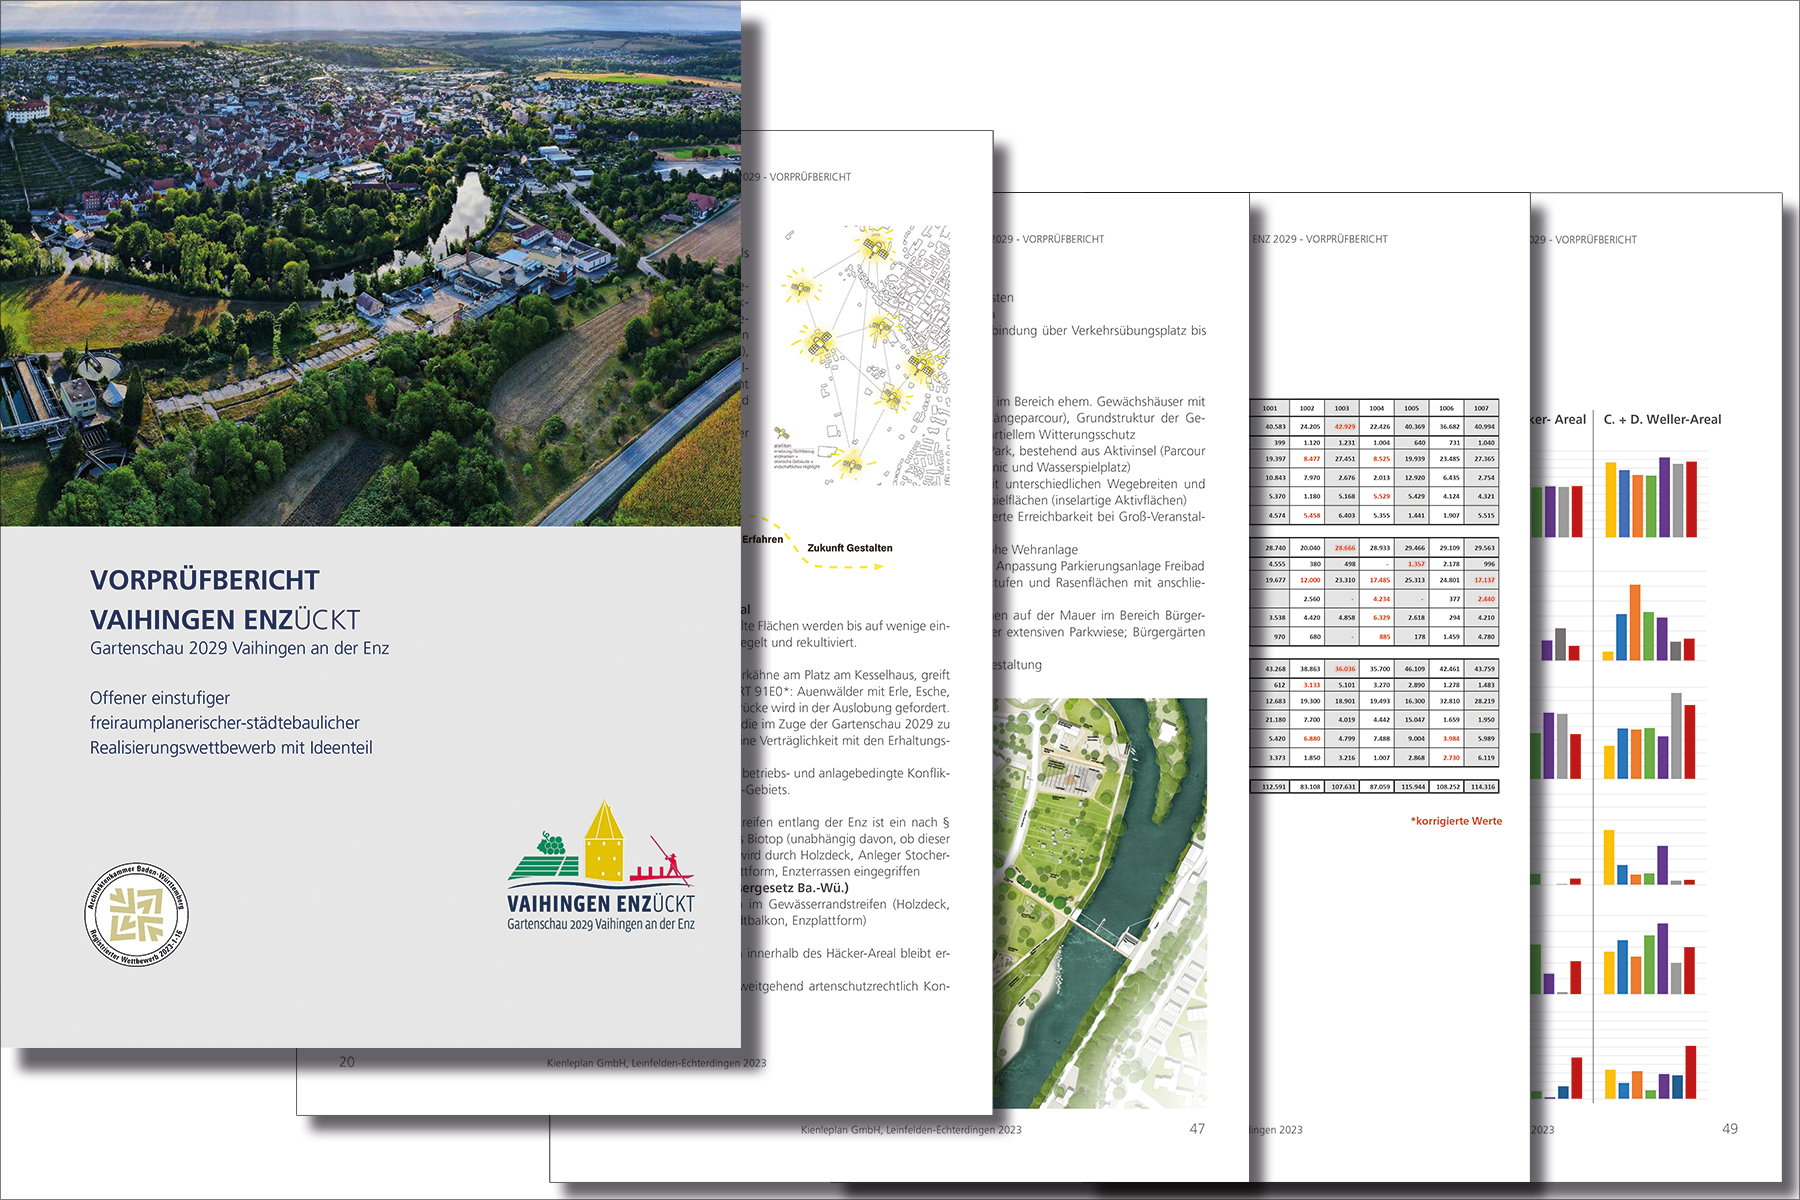Click the Architektenkammer Baden-Württemberg round seal

pyautogui.click(x=136, y=914)
